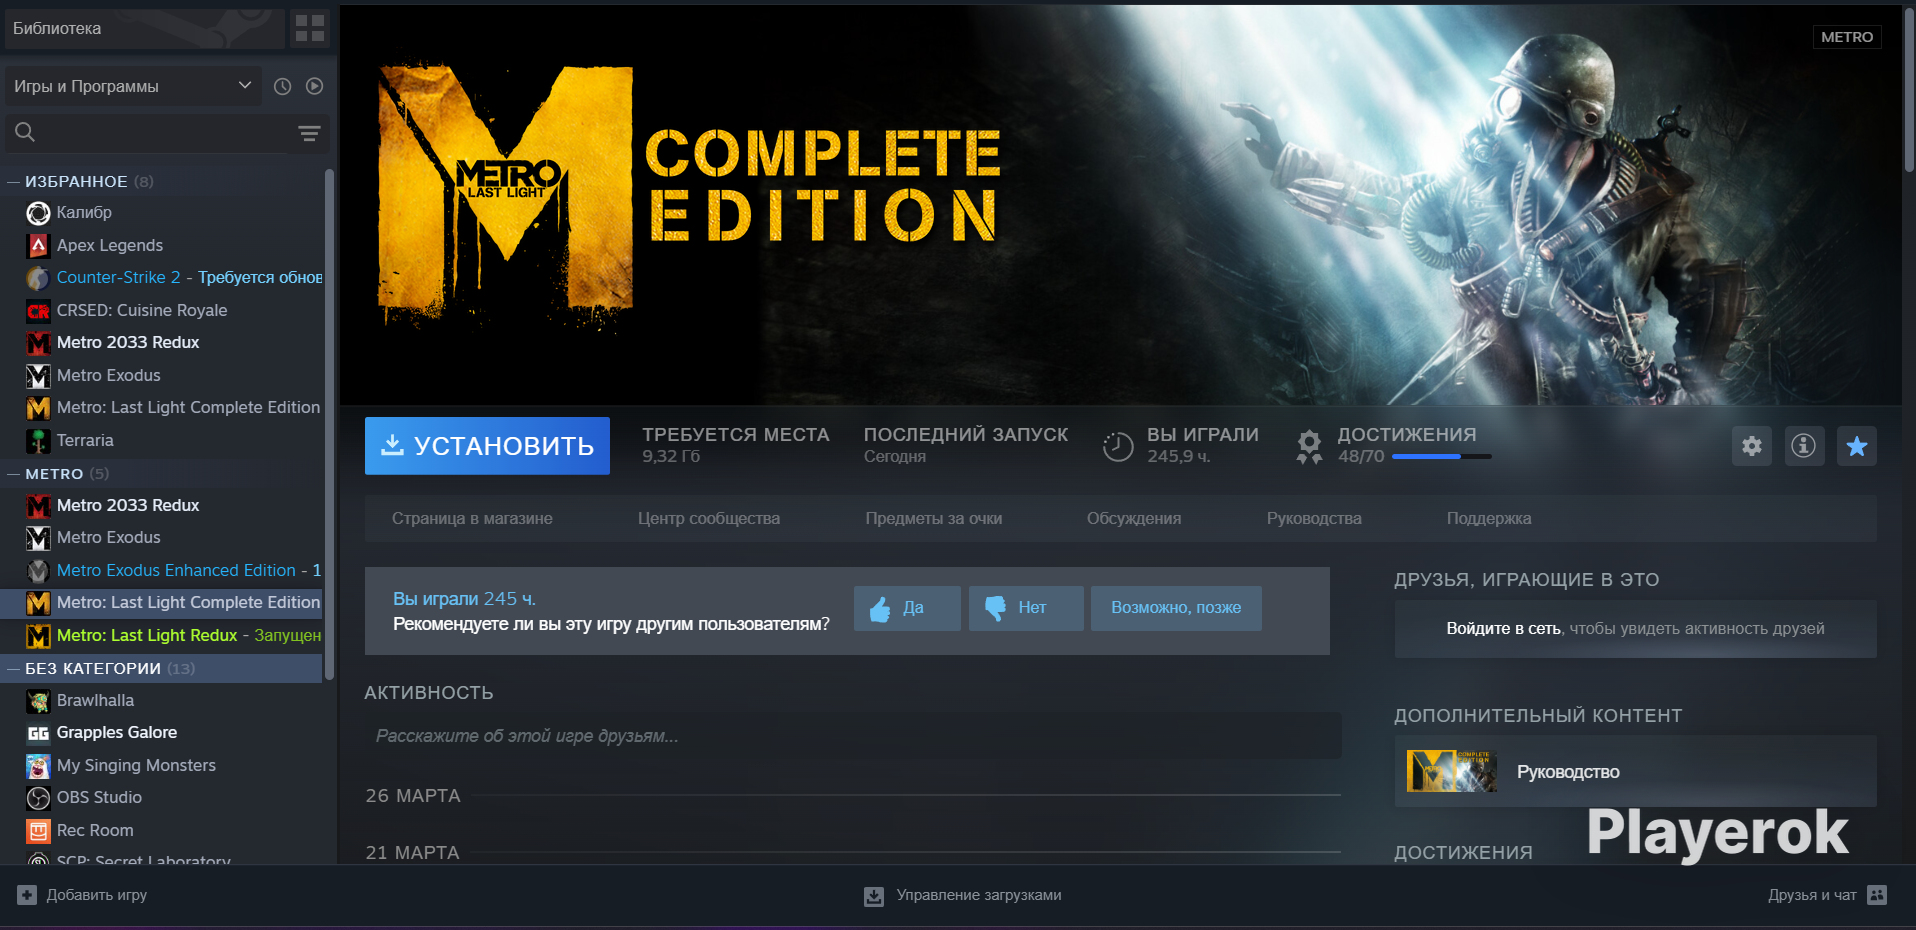Image resolution: width=1916 pixels, height=930 pixels.
Task: Collapse the ИЗБРАННОЕ category
Action: 14,182
